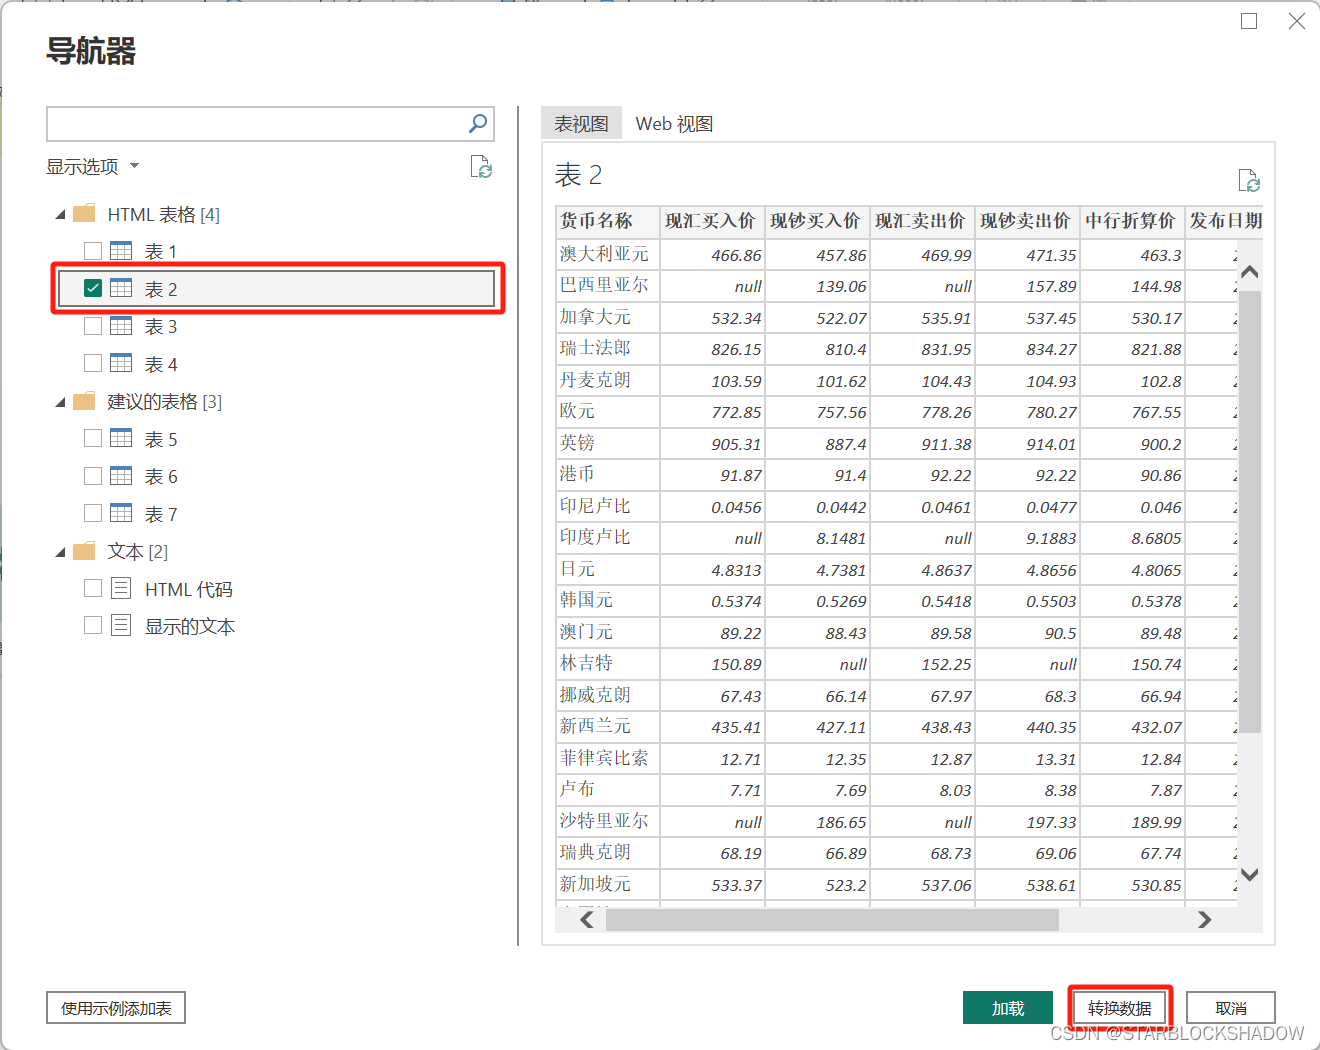1320x1050 pixels.
Task: Collapse the 文本 [2] group
Action: [x=61, y=552]
